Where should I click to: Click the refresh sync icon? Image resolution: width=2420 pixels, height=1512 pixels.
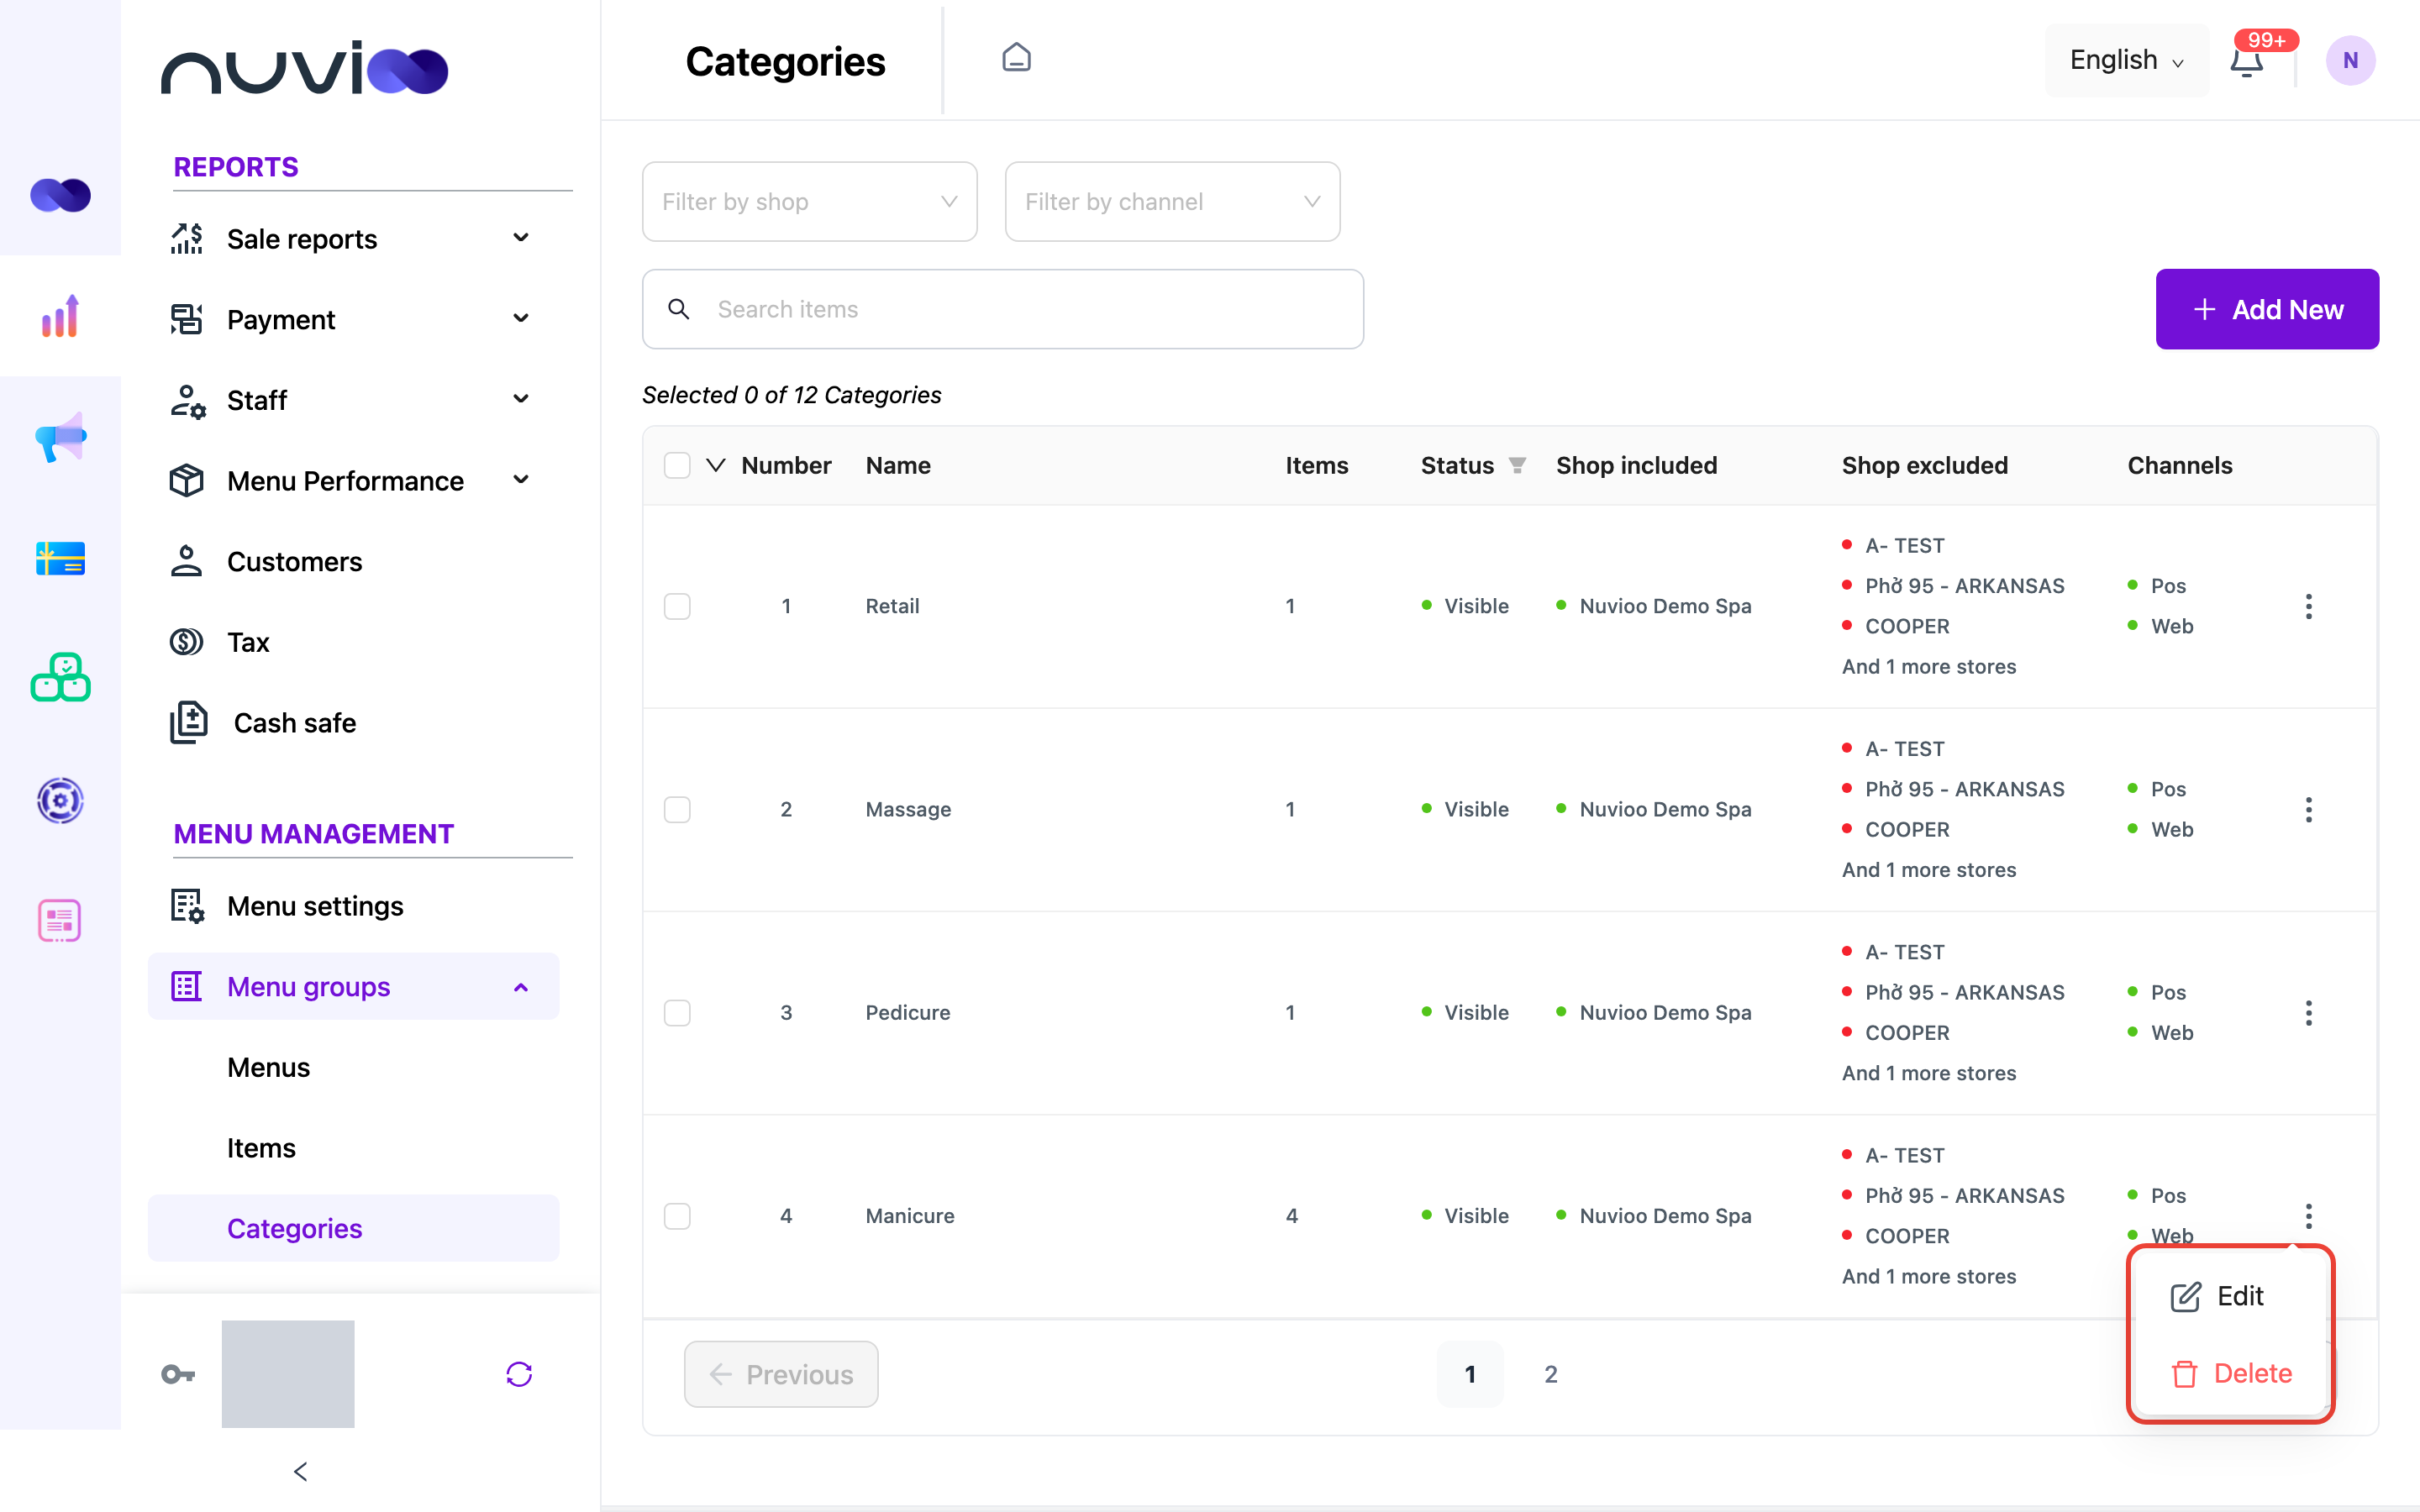(519, 1374)
